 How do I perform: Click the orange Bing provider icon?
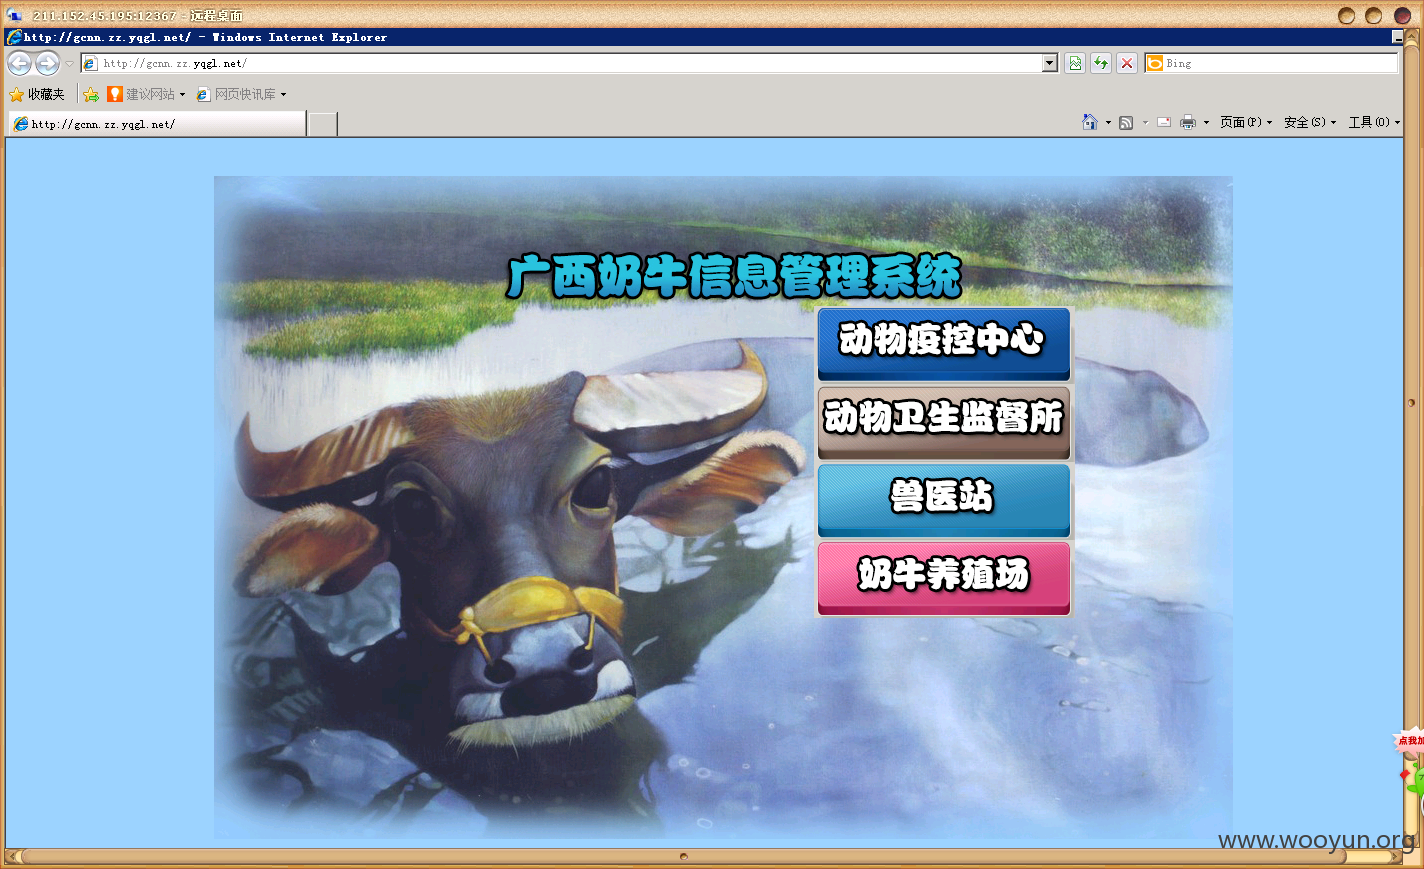click(x=1155, y=63)
